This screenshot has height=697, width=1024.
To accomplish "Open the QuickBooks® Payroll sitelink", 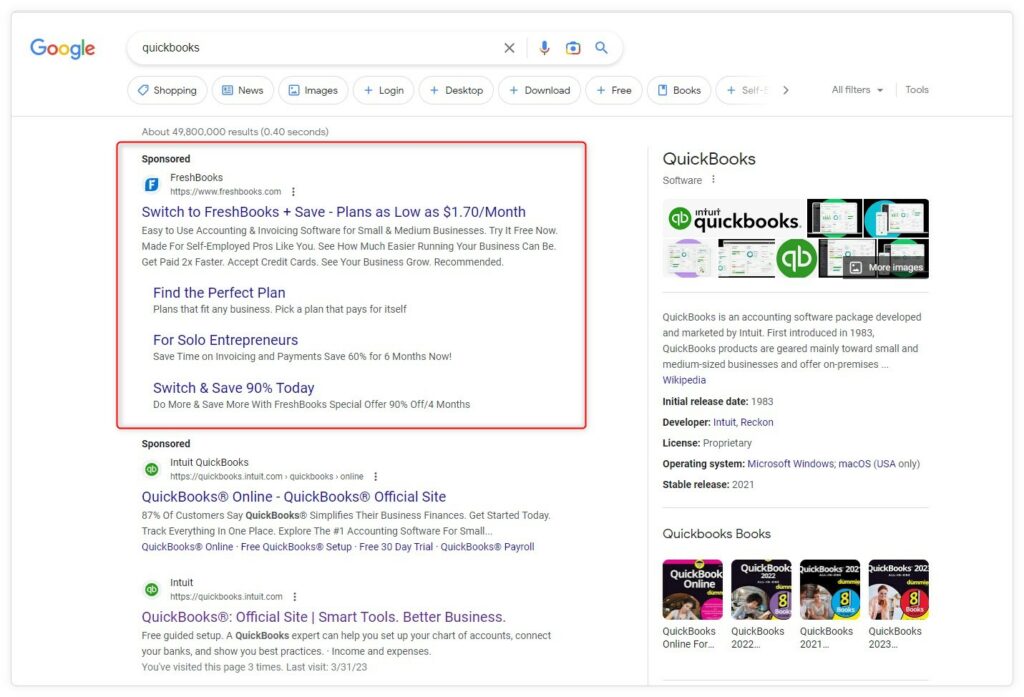I will click(x=487, y=547).
